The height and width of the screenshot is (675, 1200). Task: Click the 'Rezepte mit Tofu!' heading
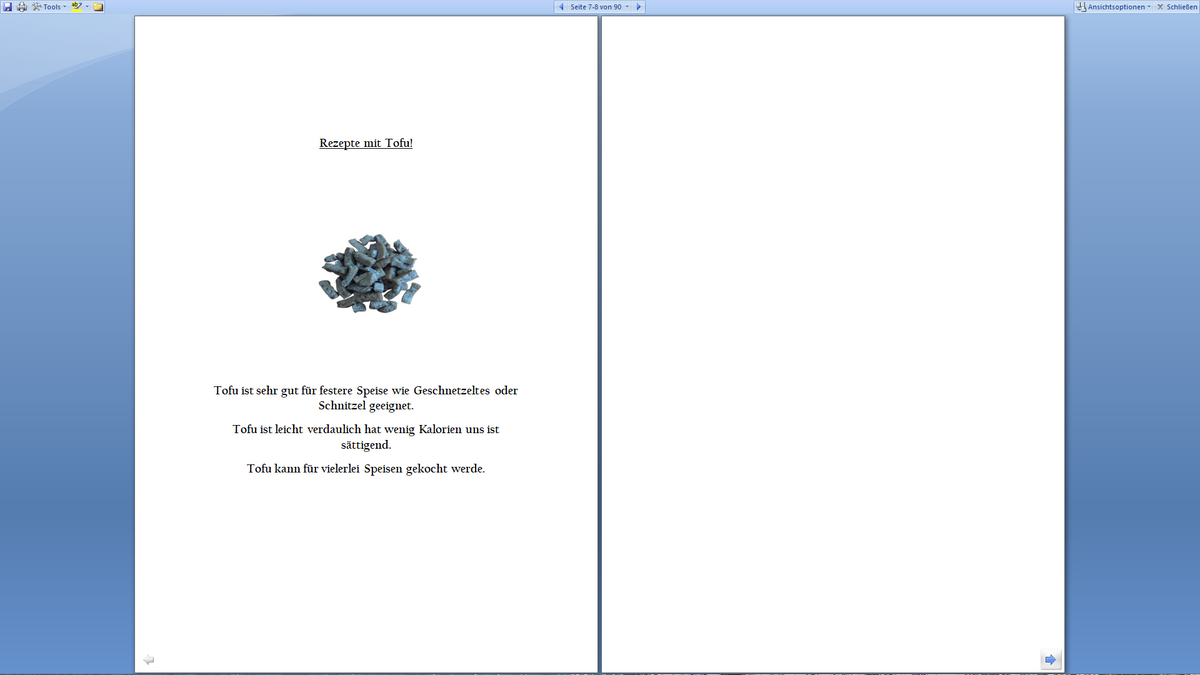(366, 143)
